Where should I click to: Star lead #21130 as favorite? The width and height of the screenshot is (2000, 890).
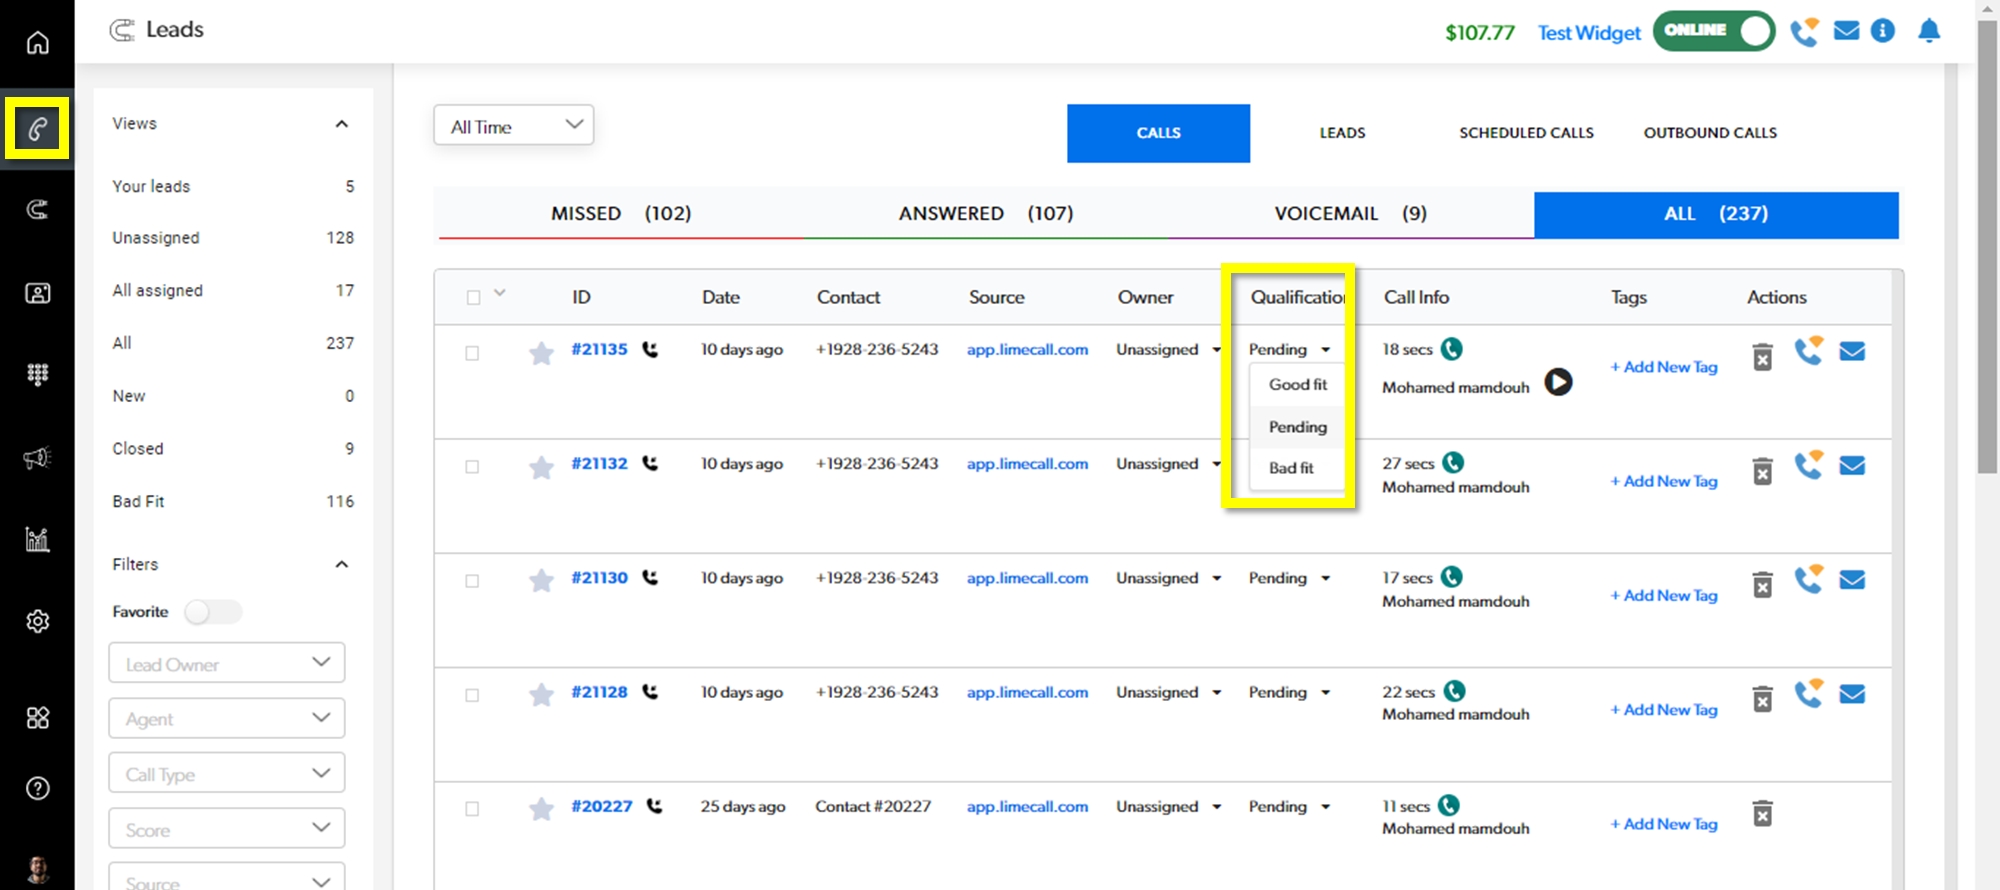(541, 581)
